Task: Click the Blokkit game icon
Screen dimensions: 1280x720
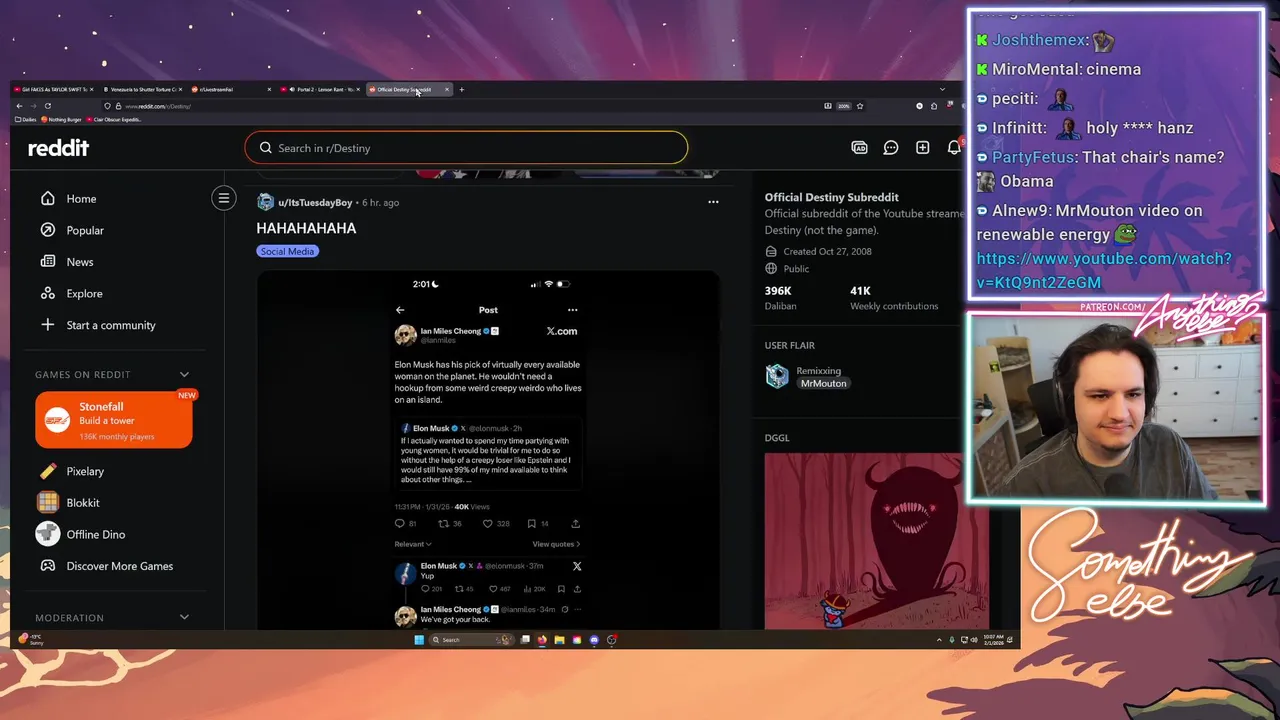Action: [x=48, y=502]
